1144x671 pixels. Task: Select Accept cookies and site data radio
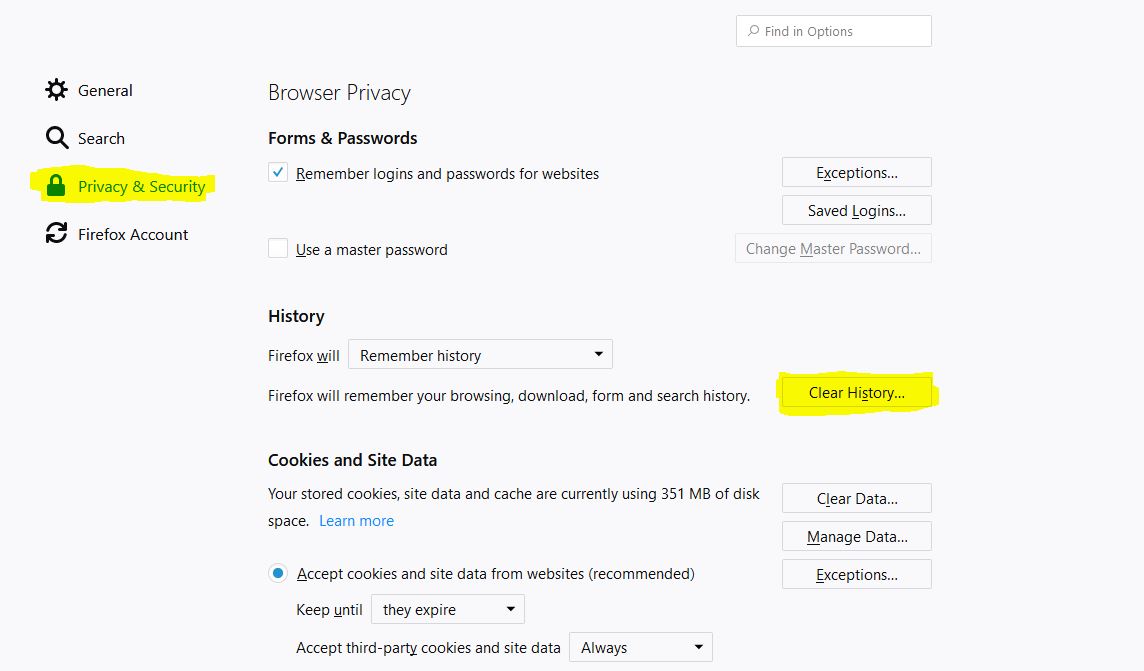[x=277, y=574]
